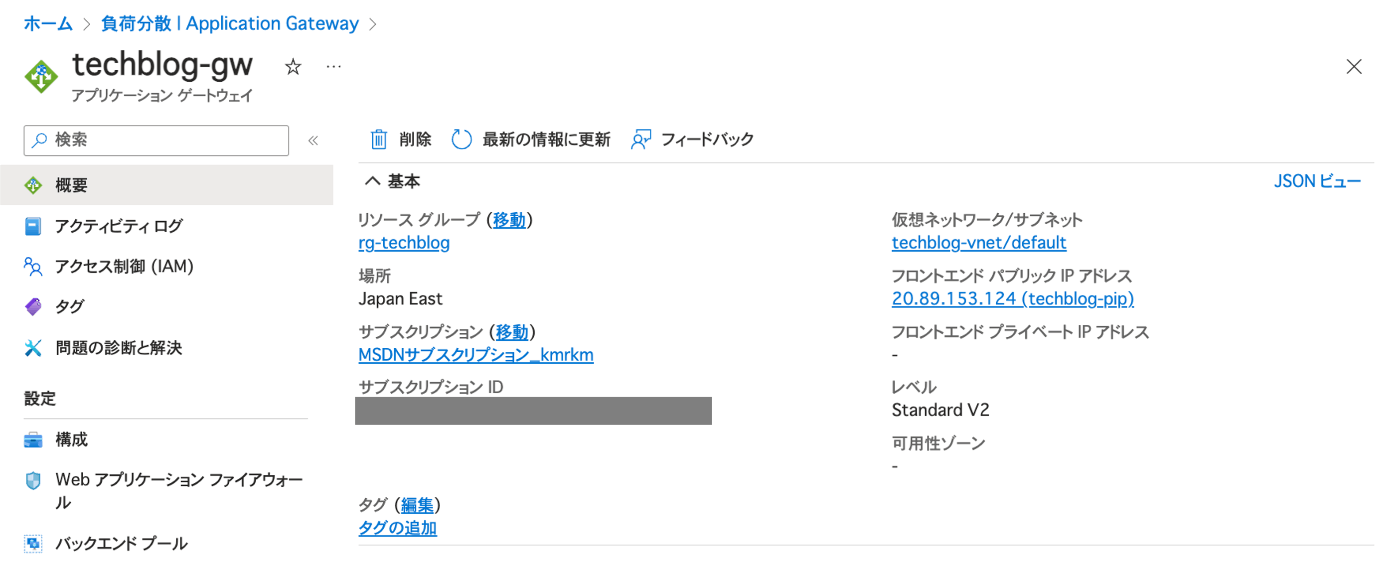This screenshot has width=1400, height=566.
Task: Click the Web アプリケーション ファイアウォール shield icon
Action: pos(33,481)
